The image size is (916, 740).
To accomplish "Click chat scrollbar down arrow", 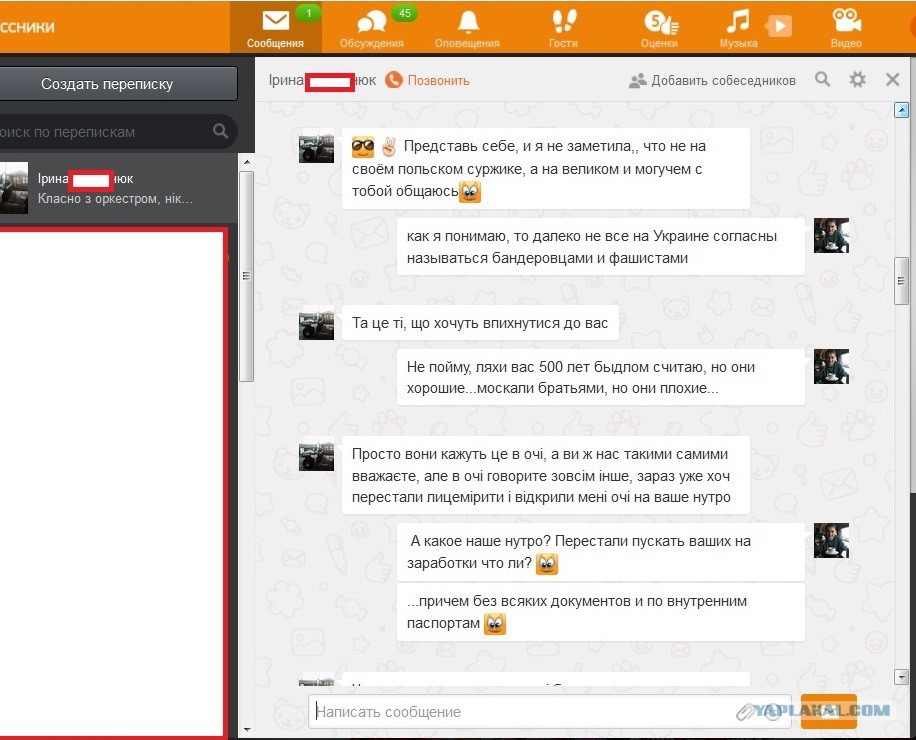I will pos(901,677).
